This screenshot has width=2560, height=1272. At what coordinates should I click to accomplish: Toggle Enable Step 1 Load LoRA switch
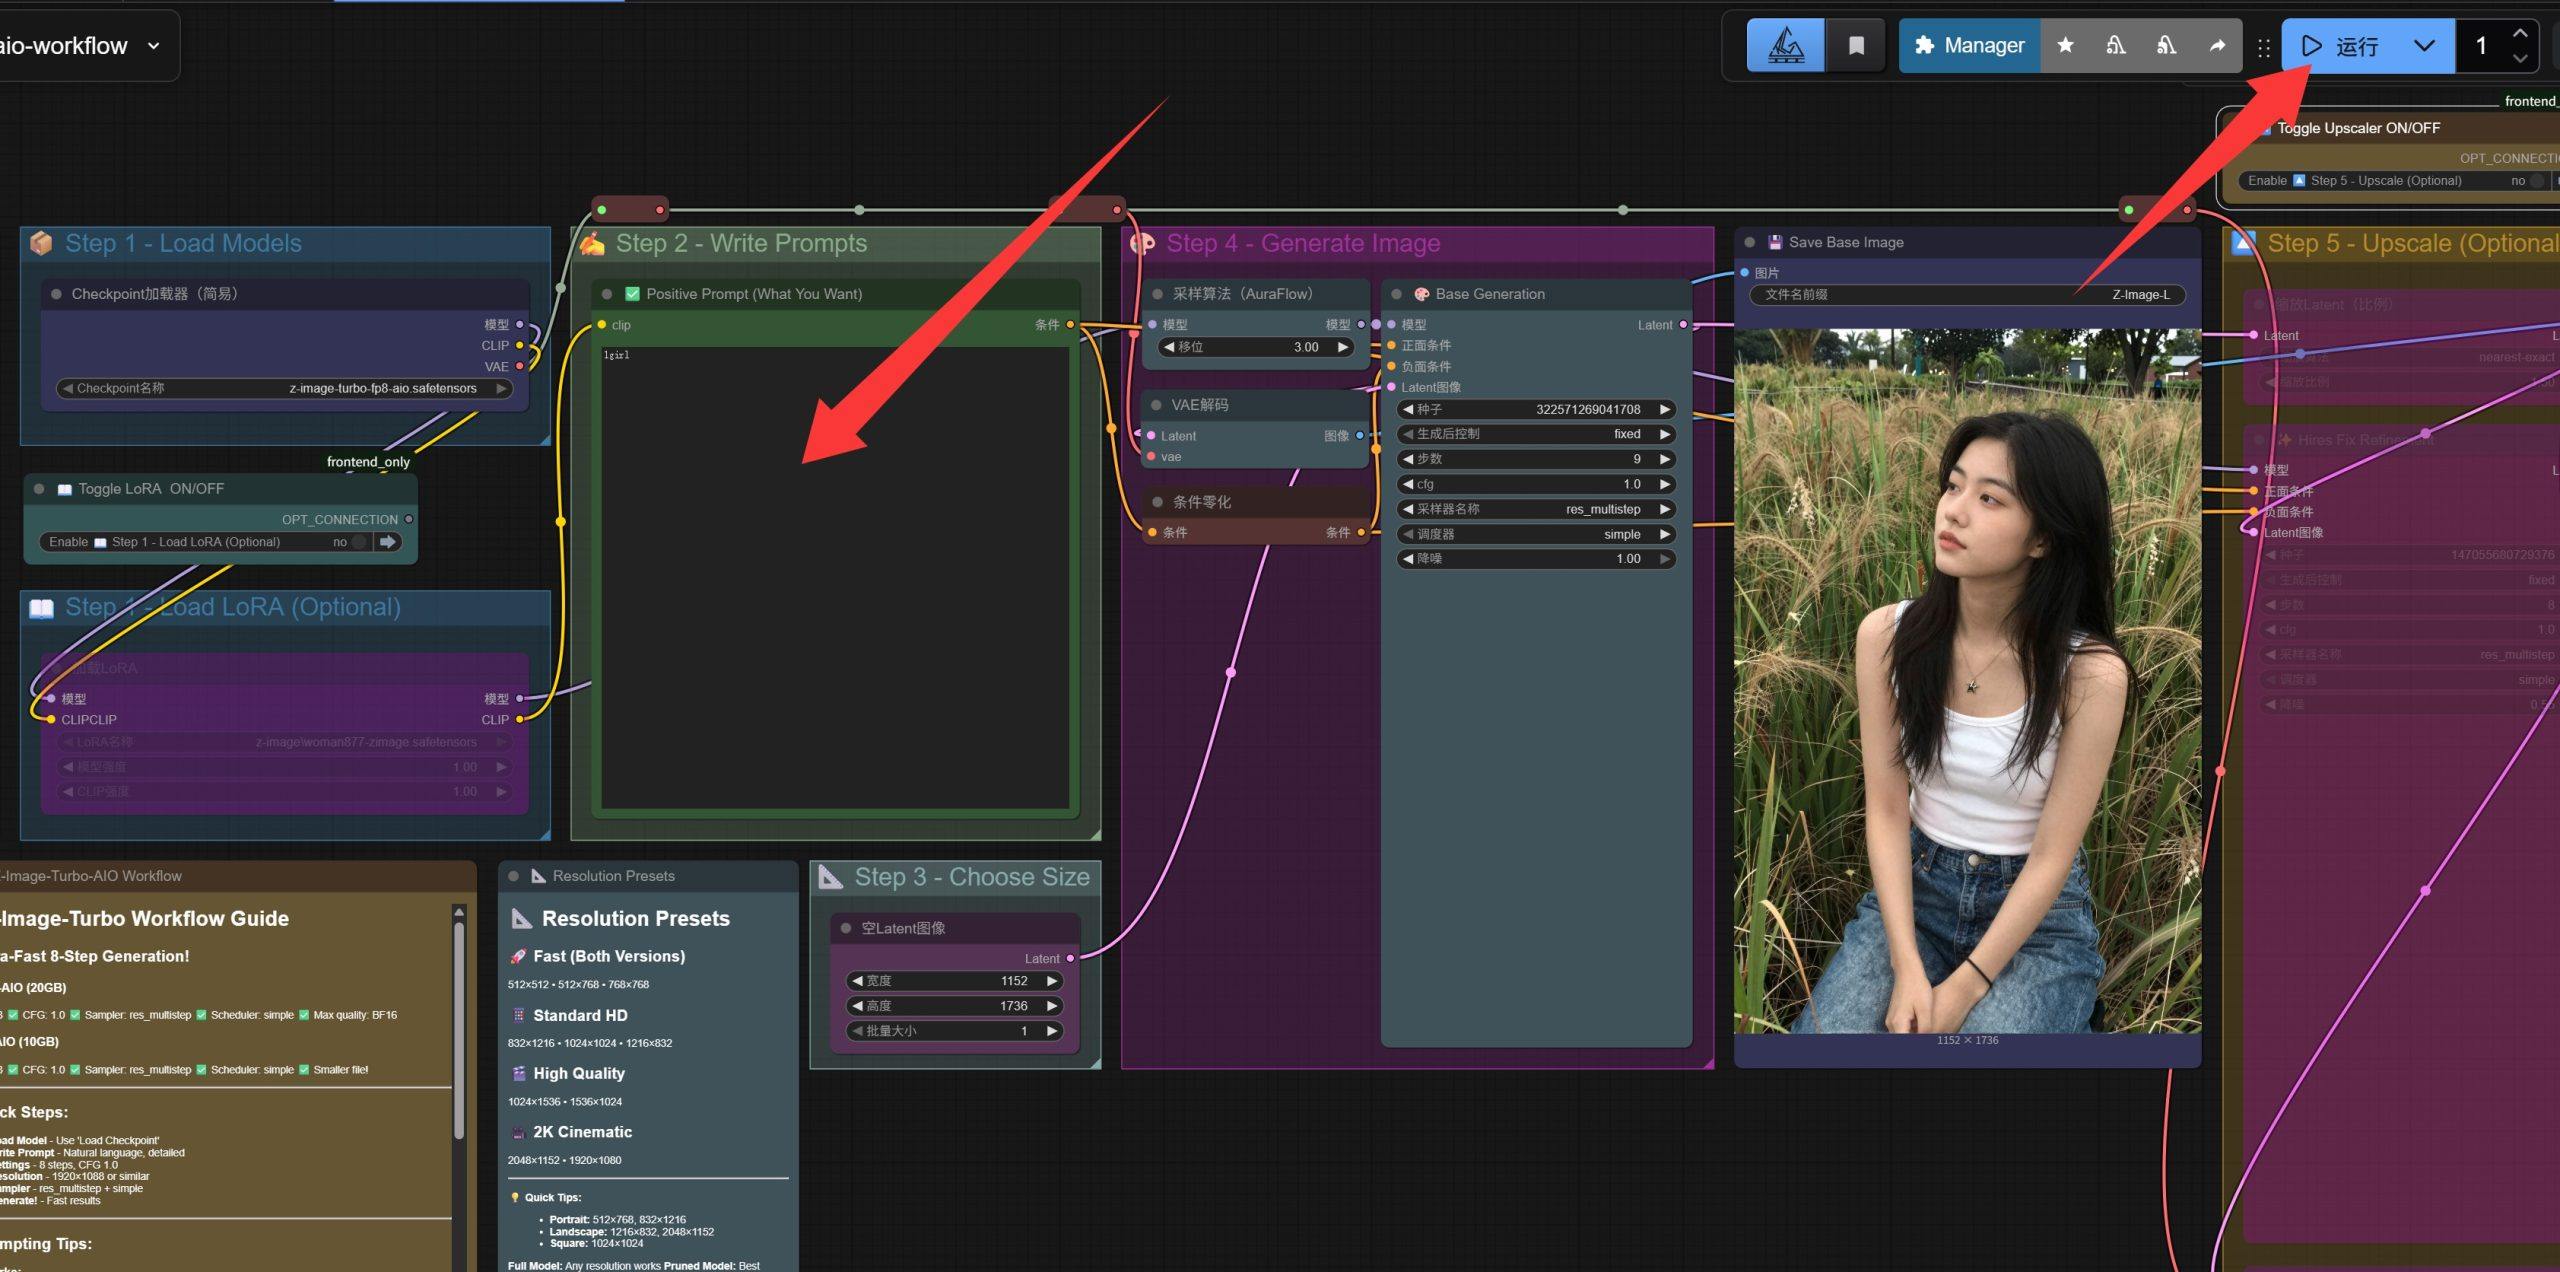click(357, 541)
